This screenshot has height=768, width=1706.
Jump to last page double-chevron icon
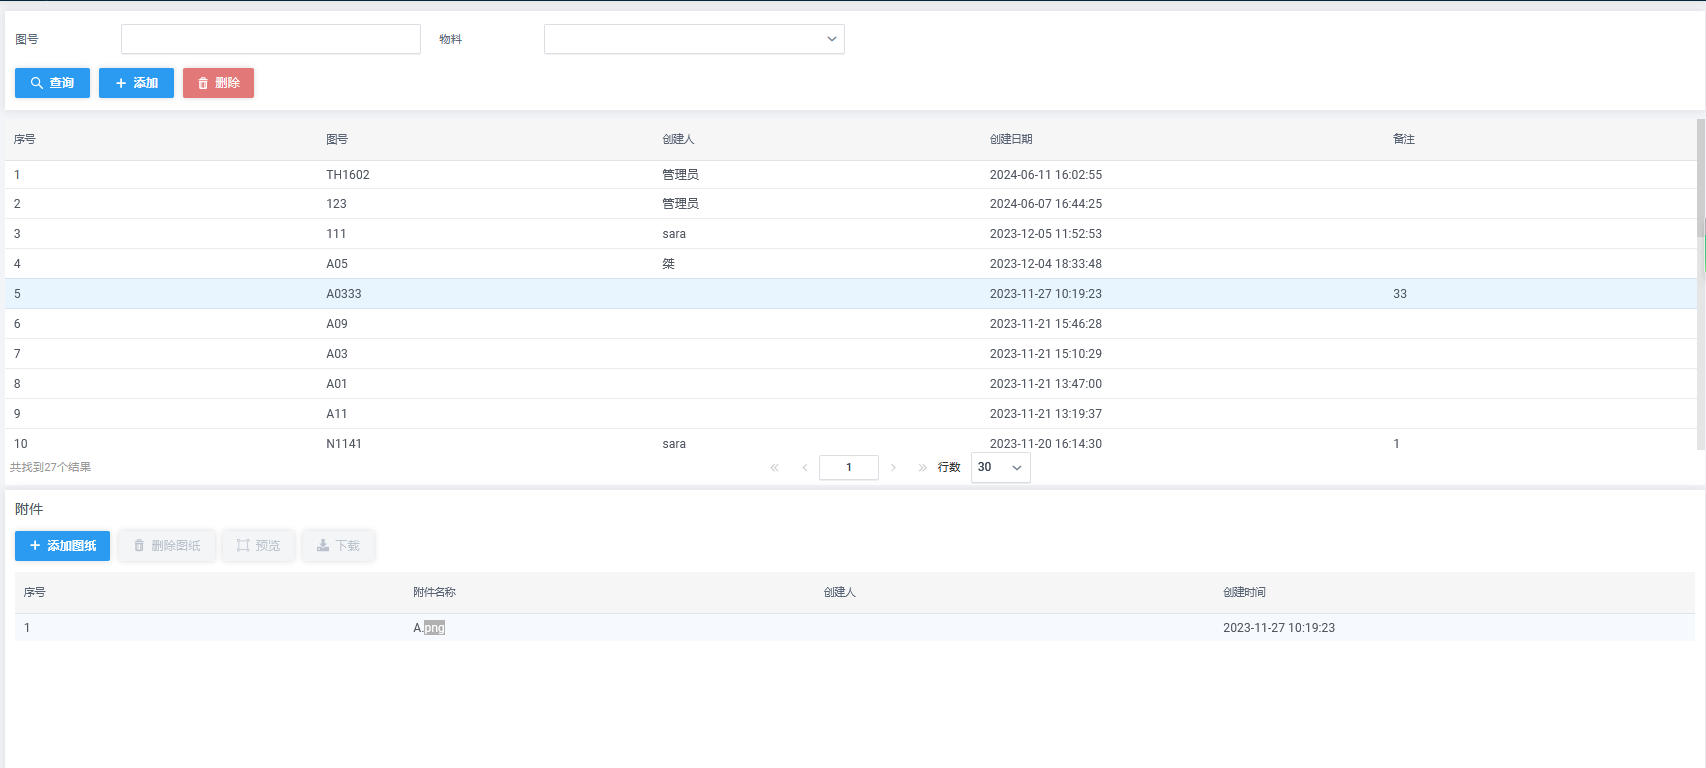click(x=922, y=468)
